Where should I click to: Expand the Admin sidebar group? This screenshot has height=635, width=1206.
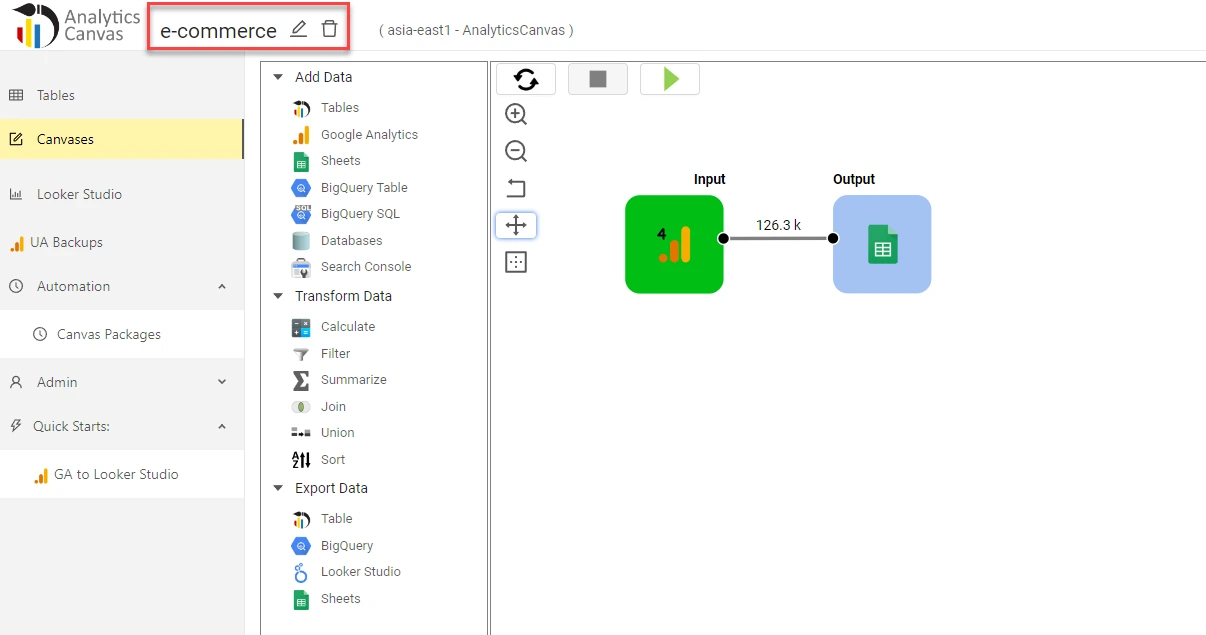coord(222,382)
